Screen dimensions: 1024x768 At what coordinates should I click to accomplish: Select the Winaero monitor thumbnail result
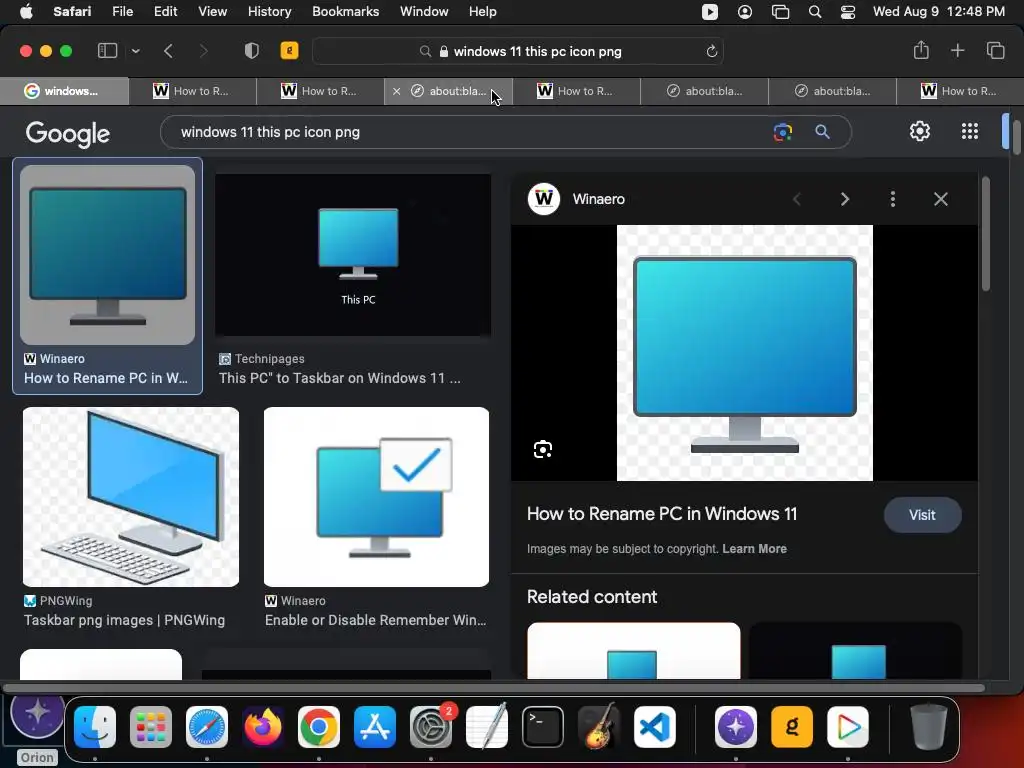(x=108, y=255)
